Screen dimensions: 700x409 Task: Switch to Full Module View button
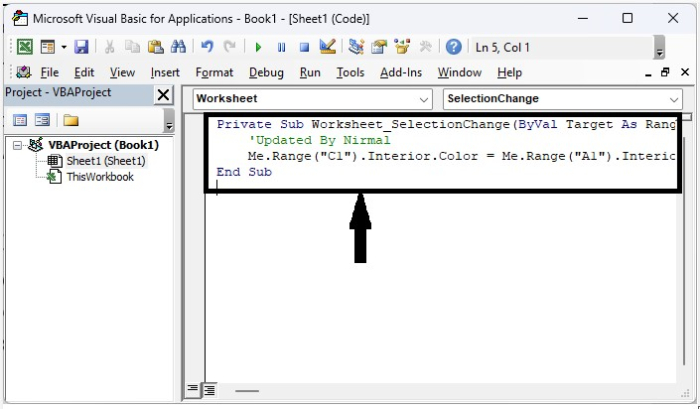coord(209,390)
